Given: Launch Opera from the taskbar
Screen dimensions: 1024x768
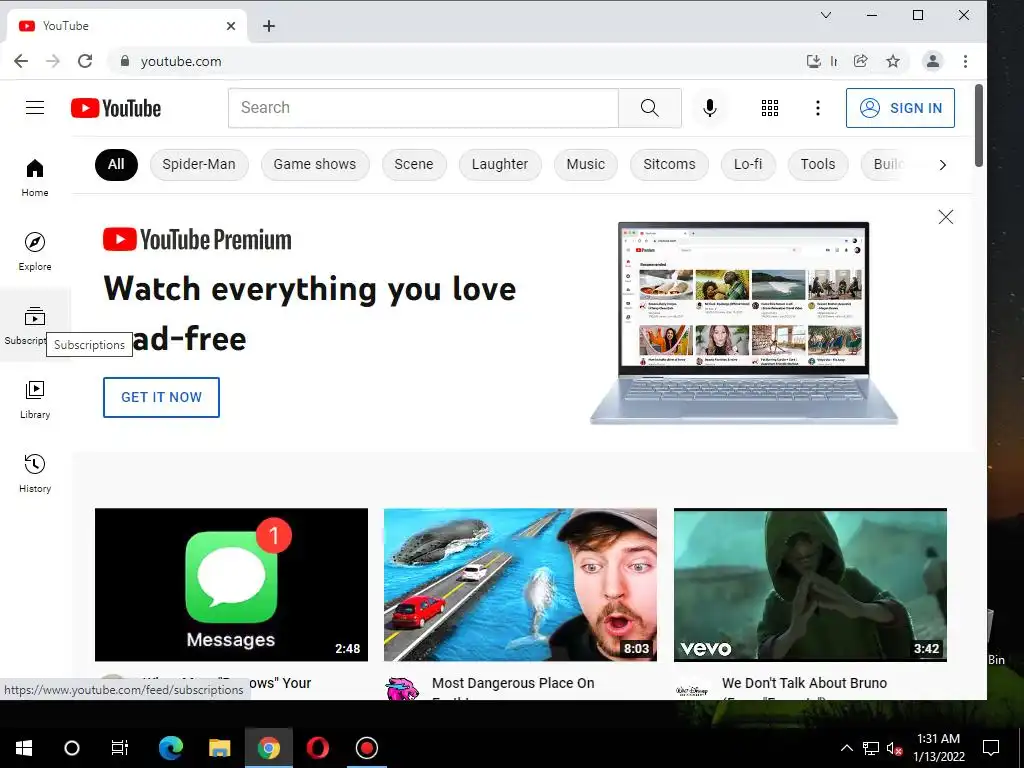Looking at the screenshot, I should pos(317,748).
